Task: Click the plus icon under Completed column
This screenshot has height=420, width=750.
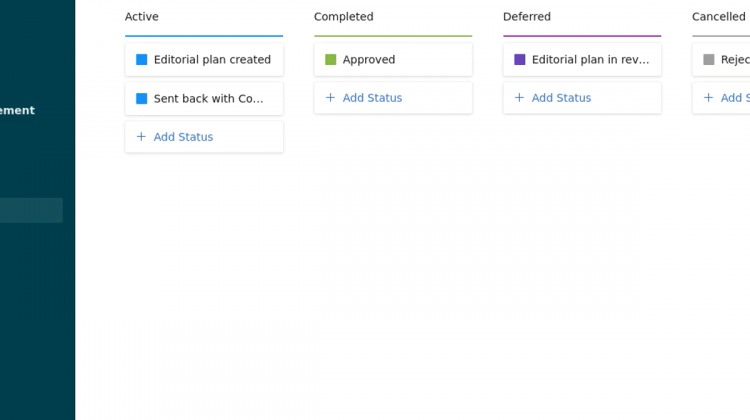Action: click(330, 98)
